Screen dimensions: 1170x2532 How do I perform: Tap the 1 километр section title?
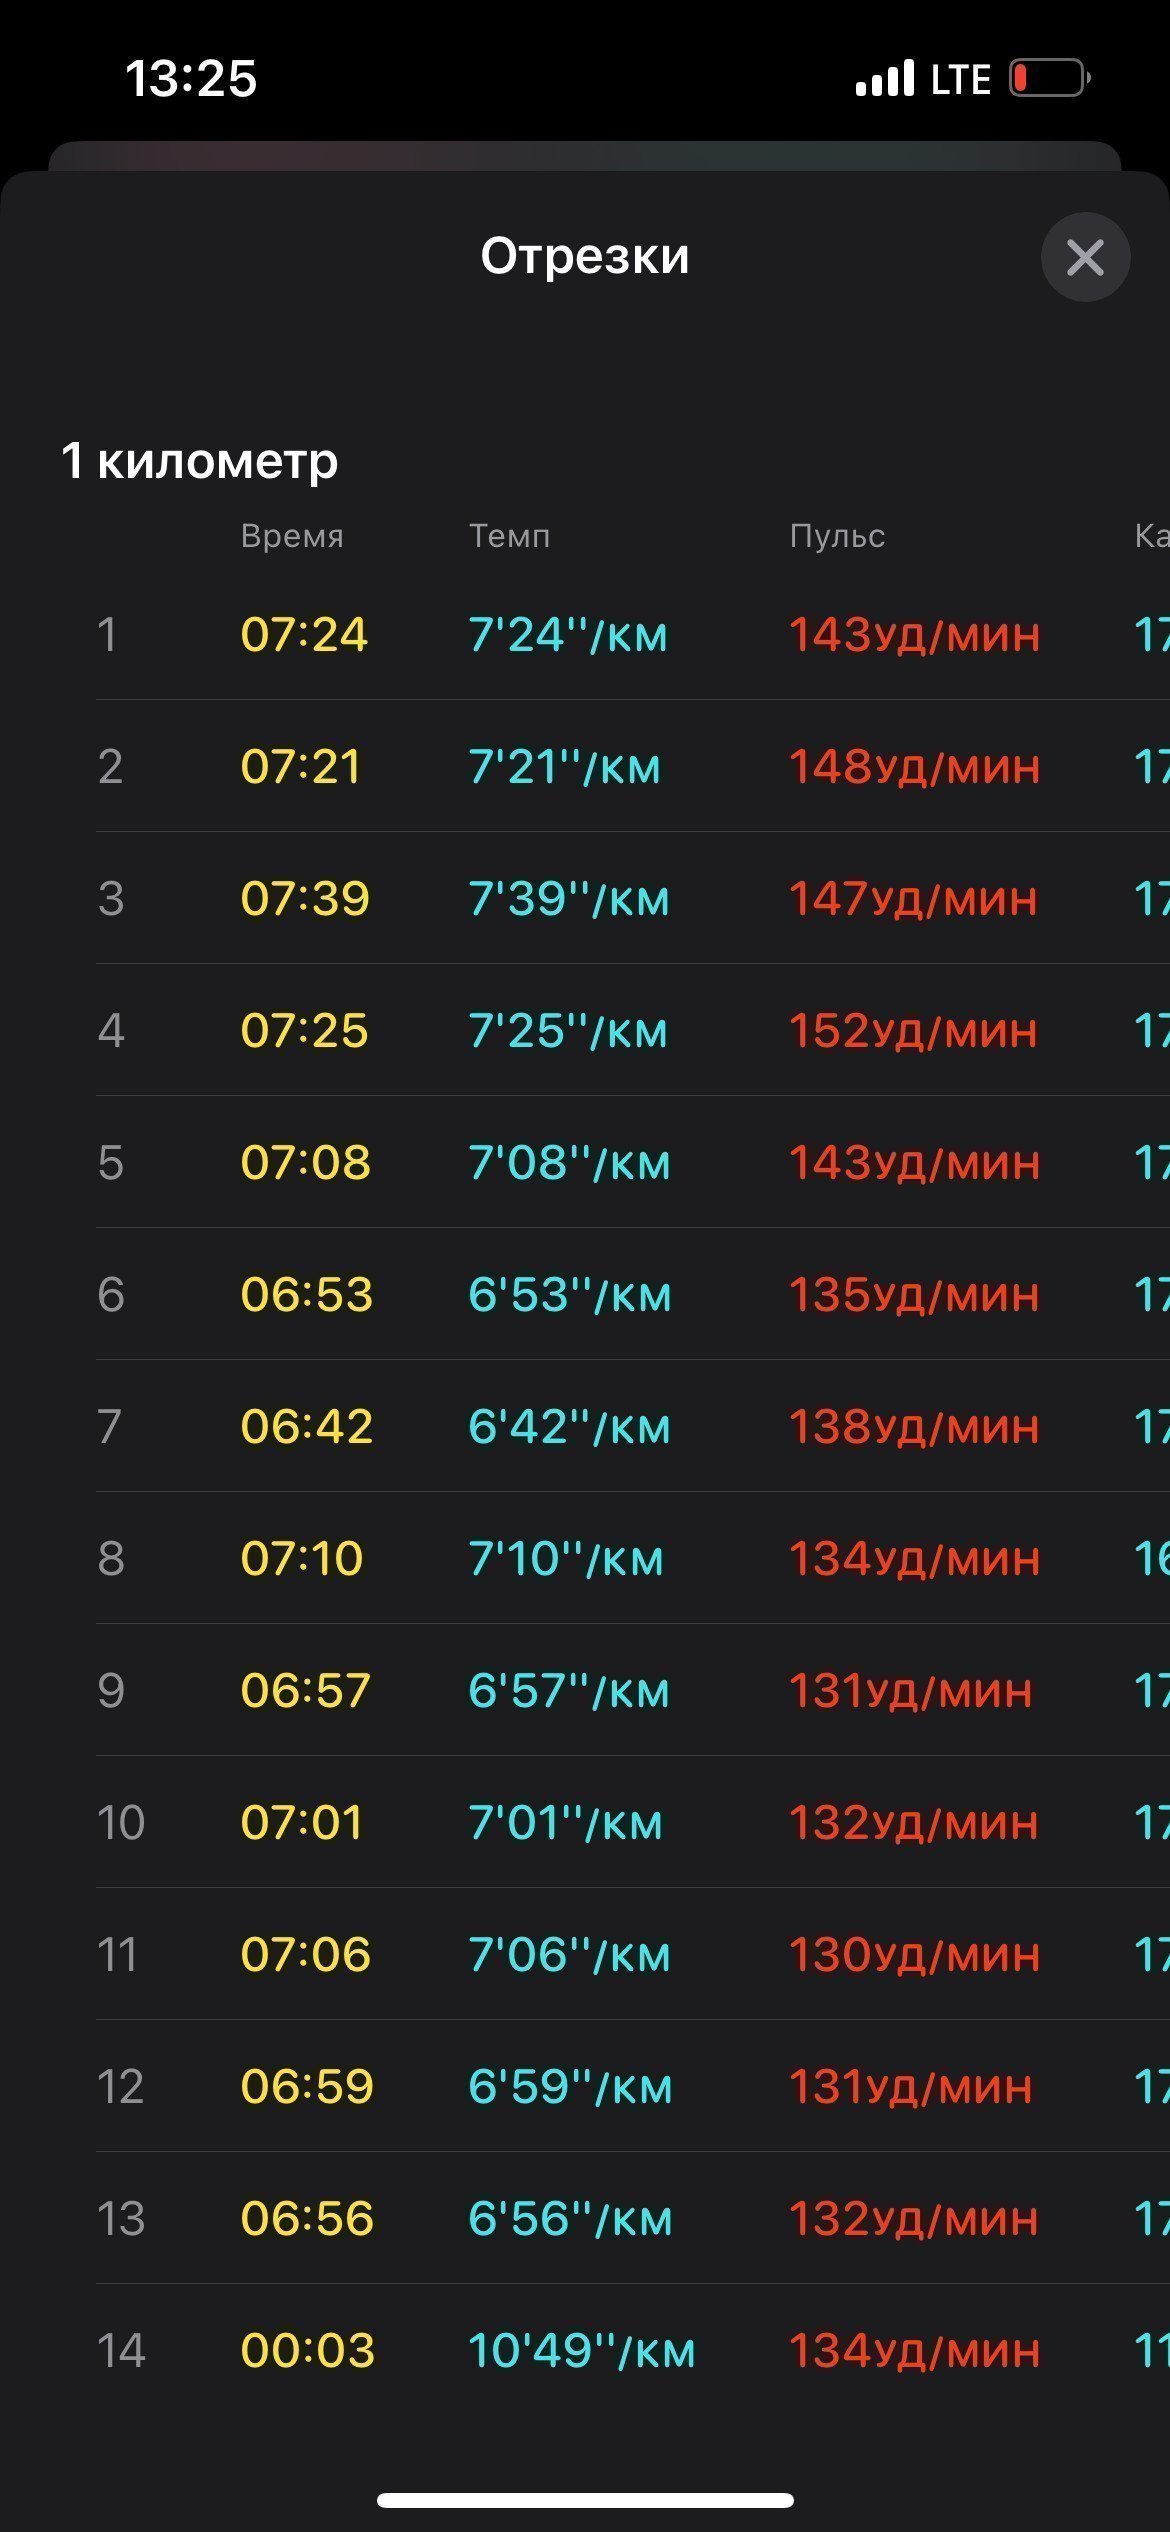coord(200,461)
